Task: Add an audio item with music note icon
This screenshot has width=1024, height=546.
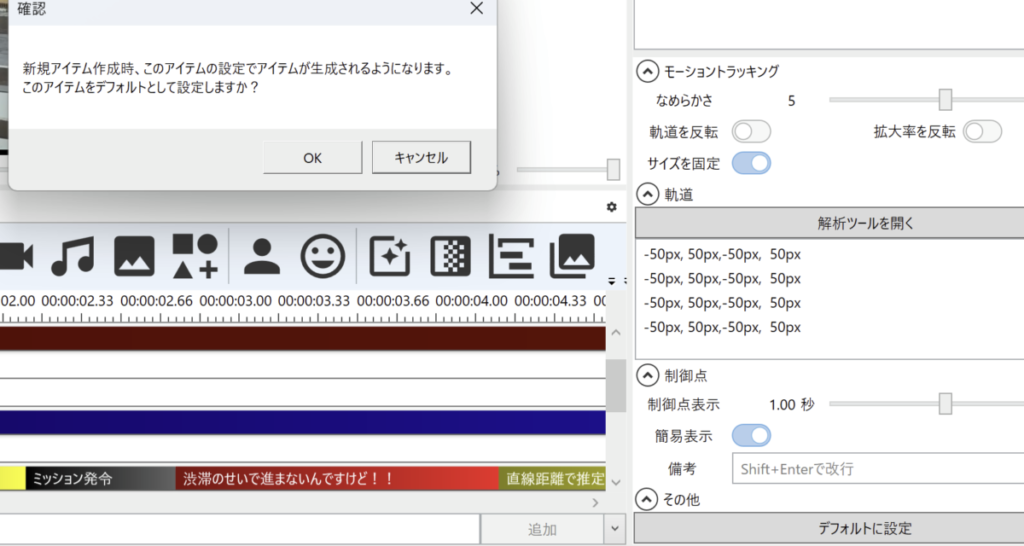Action: 72,257
